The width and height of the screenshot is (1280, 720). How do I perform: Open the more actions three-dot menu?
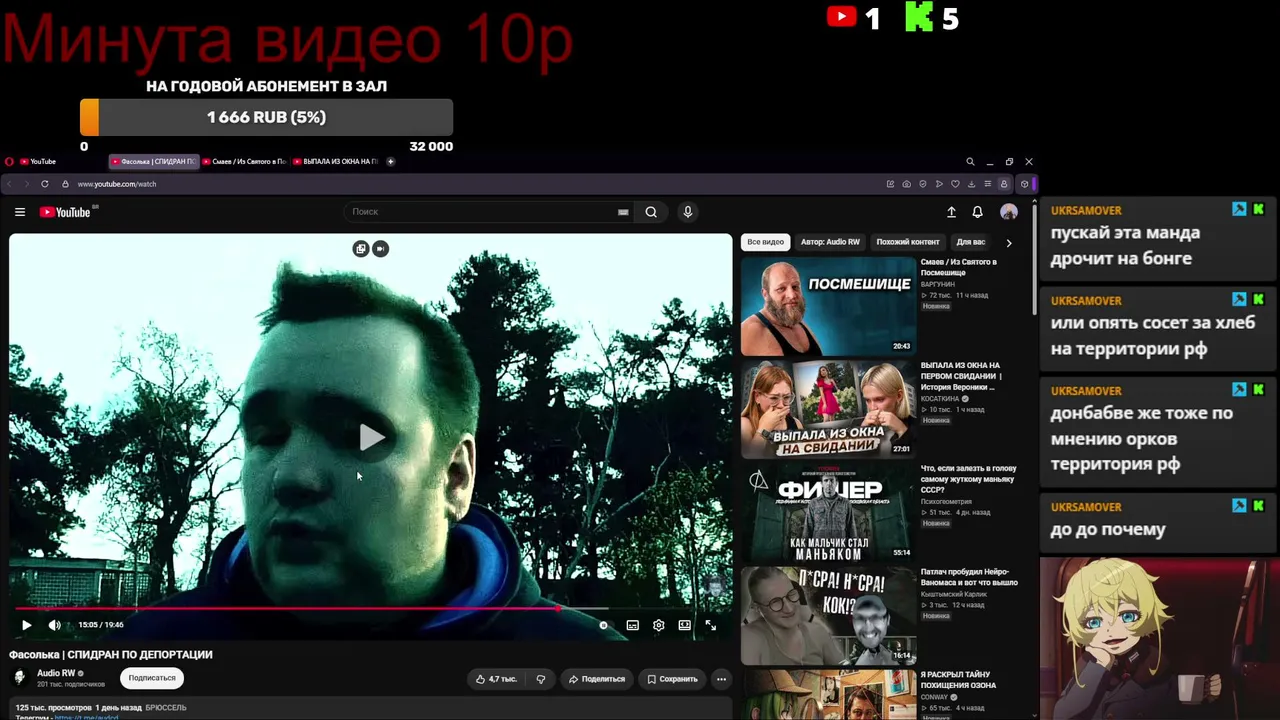click(x=721, y=679)
